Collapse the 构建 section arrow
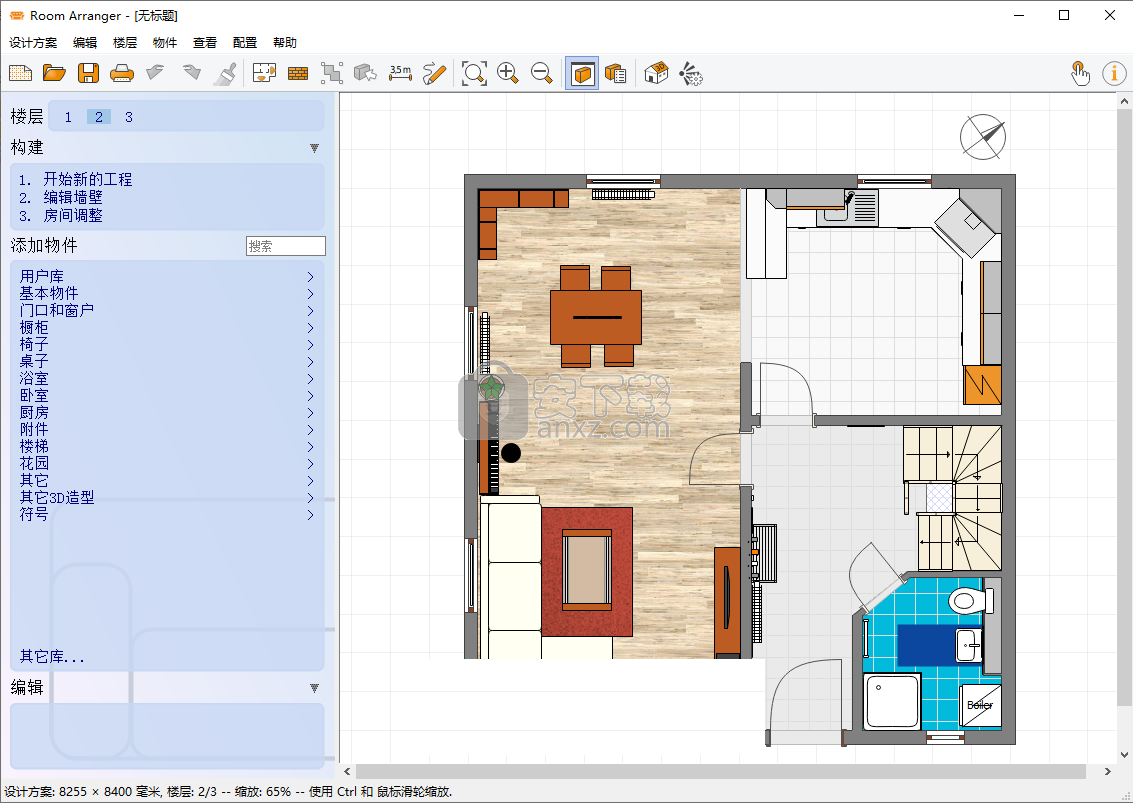 pos(314,148)
